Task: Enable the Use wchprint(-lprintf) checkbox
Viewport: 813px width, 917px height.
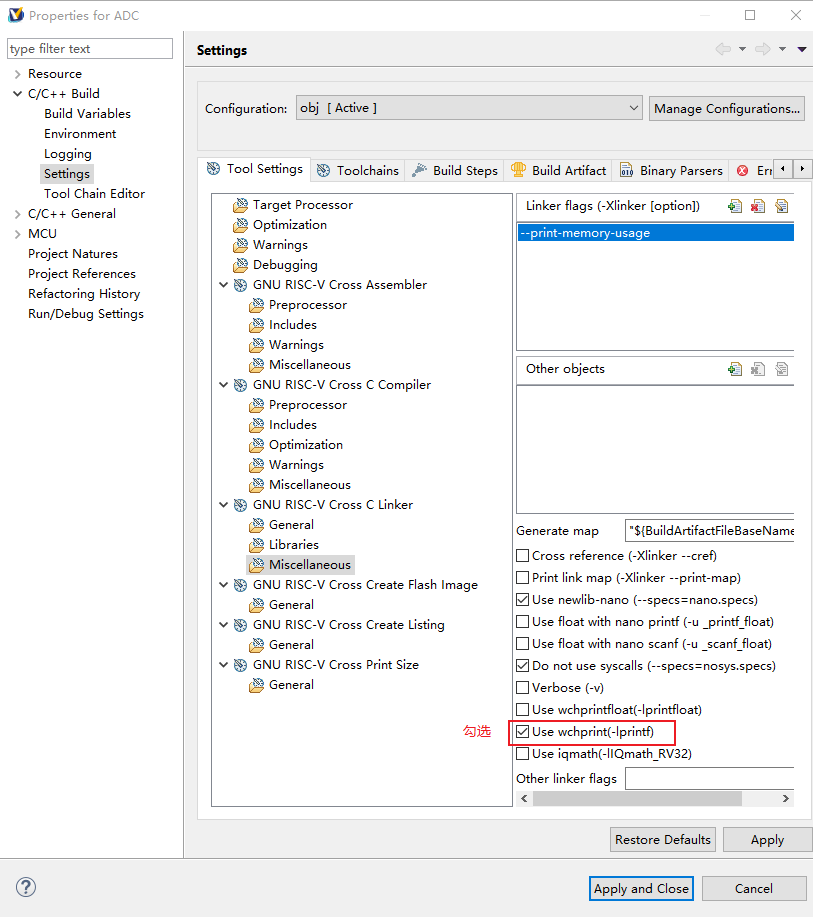Action: [x=523, y=732]
